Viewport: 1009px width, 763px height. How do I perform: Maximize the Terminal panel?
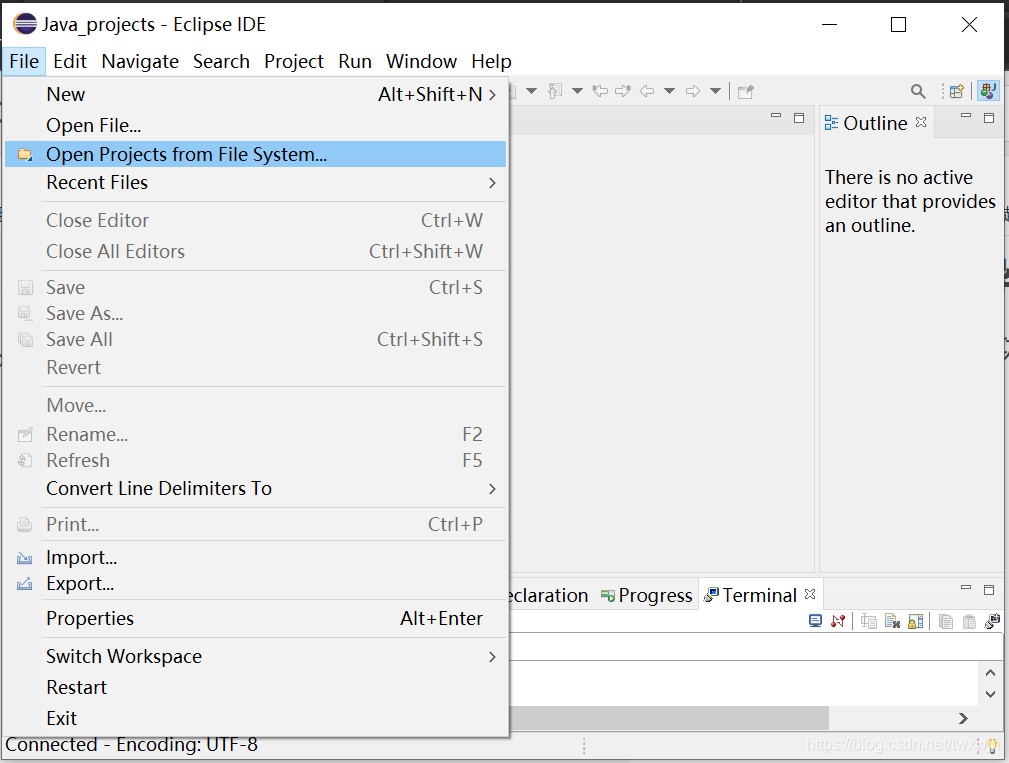tap(989, 589)
